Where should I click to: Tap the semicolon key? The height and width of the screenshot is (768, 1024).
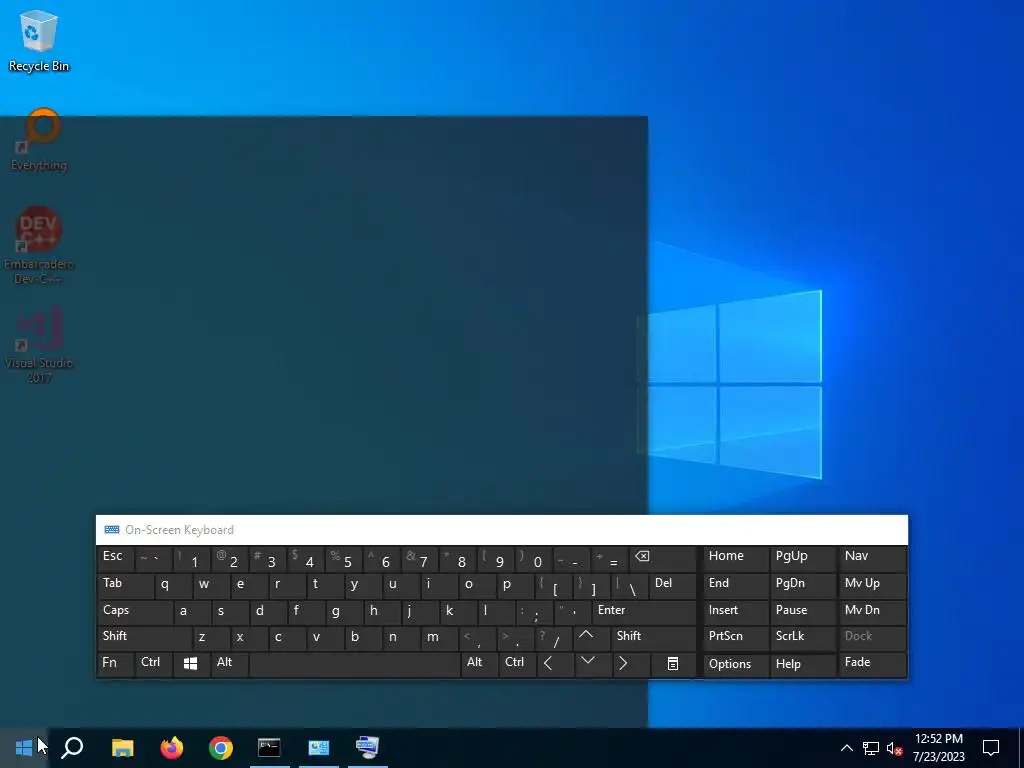pos(534,612)
